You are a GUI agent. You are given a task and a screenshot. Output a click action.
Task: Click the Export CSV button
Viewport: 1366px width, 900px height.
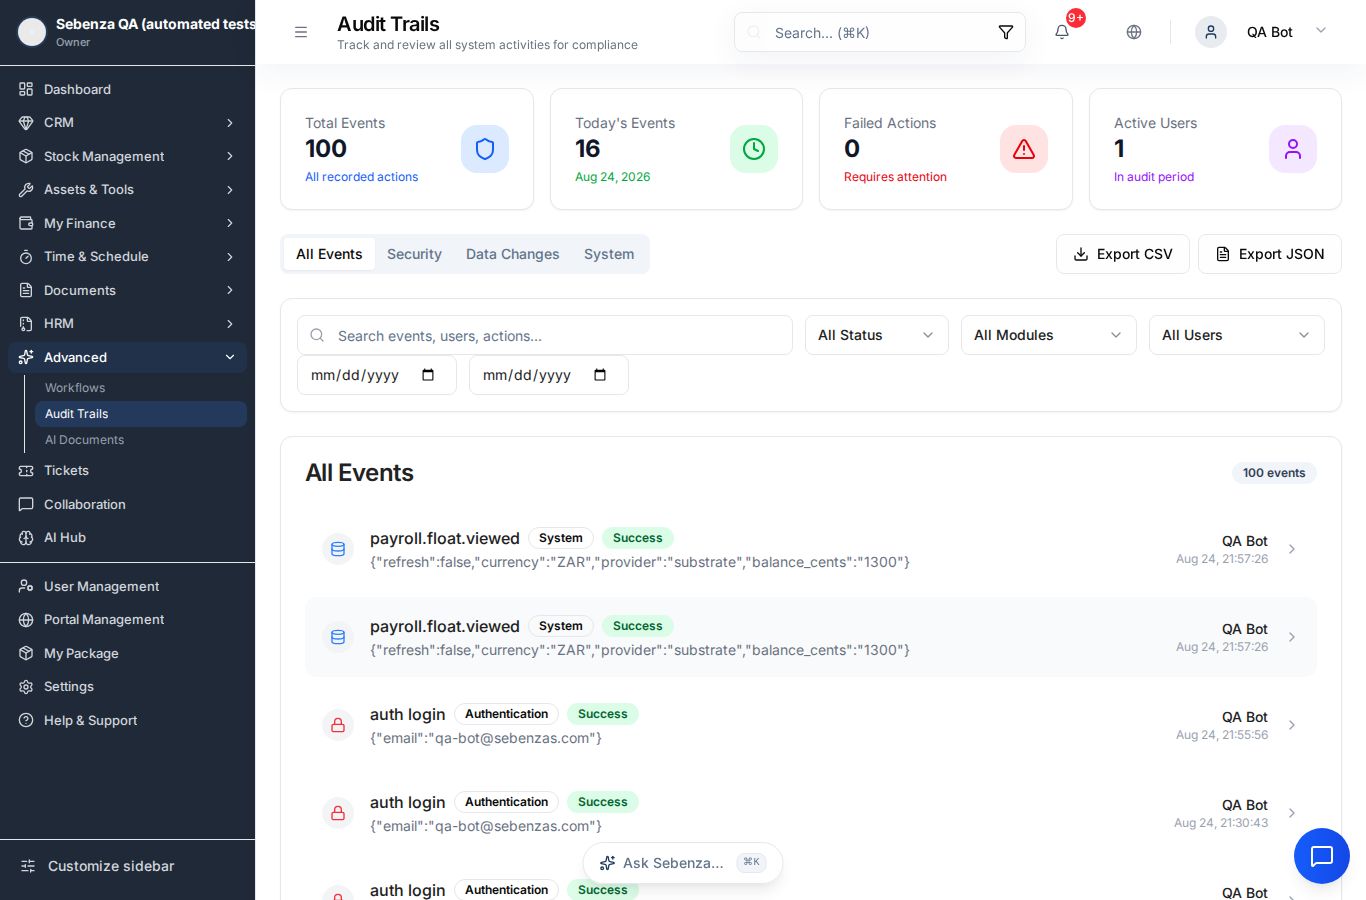pyautogui.click(x=1122, y=254)
